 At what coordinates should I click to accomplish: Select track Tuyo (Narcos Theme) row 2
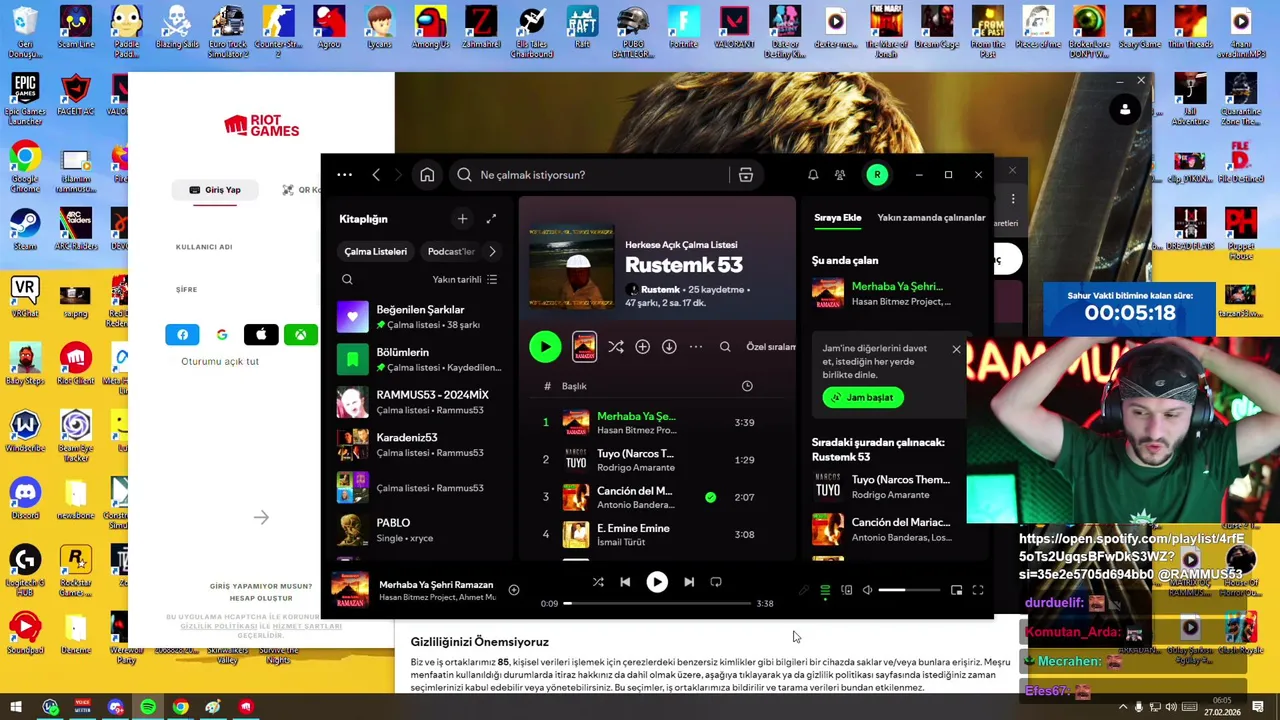click(x=655, y=460)
